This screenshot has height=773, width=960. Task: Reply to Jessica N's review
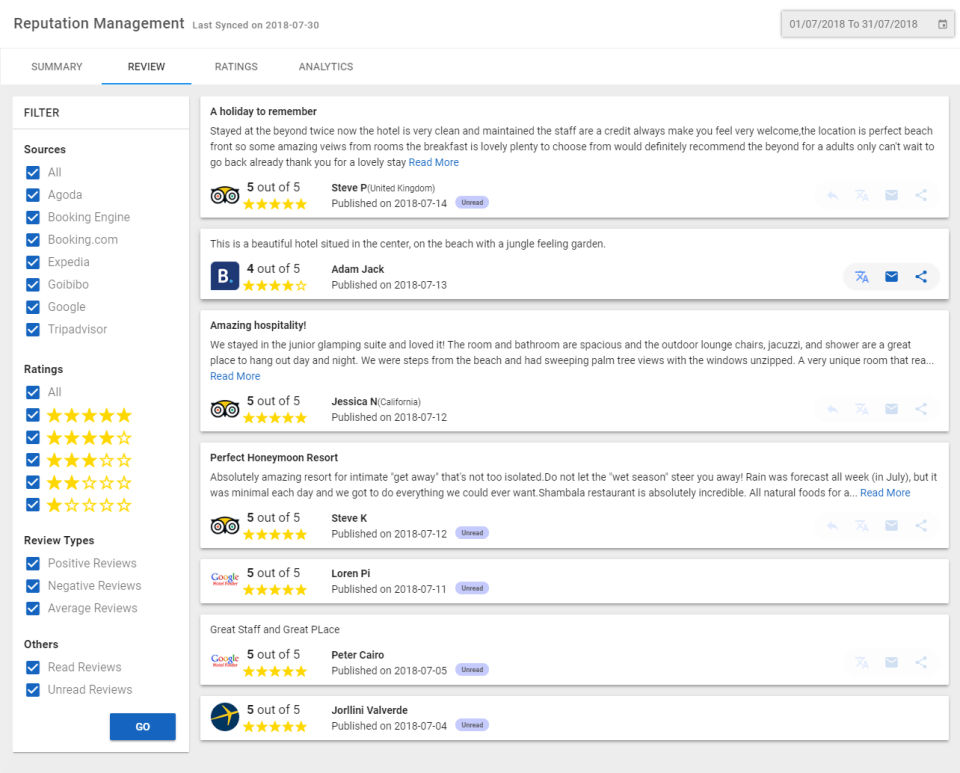832,409
